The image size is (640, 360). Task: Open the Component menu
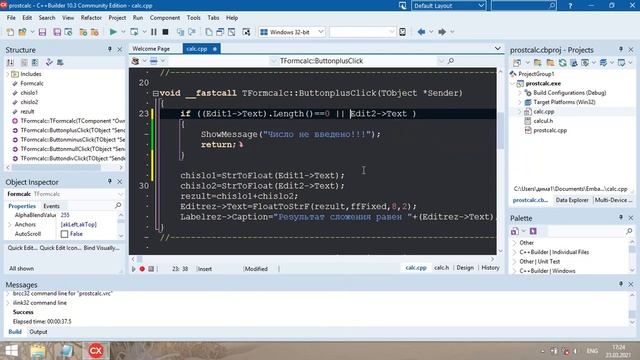[x=164, y=18]
